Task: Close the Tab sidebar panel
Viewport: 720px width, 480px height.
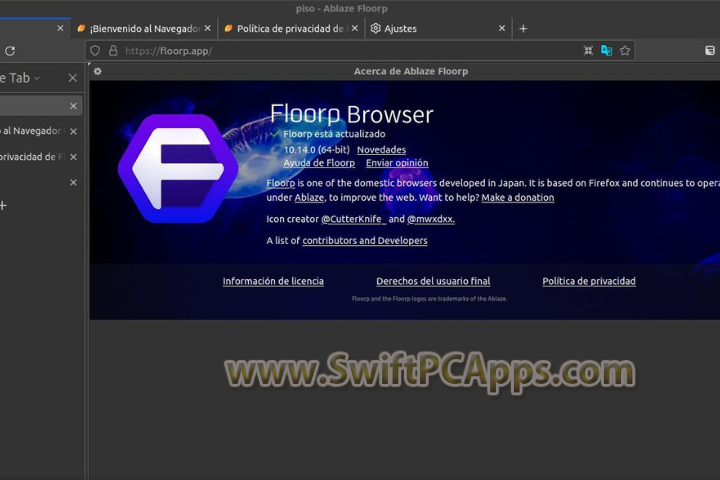Action: [x=73, y=78]
